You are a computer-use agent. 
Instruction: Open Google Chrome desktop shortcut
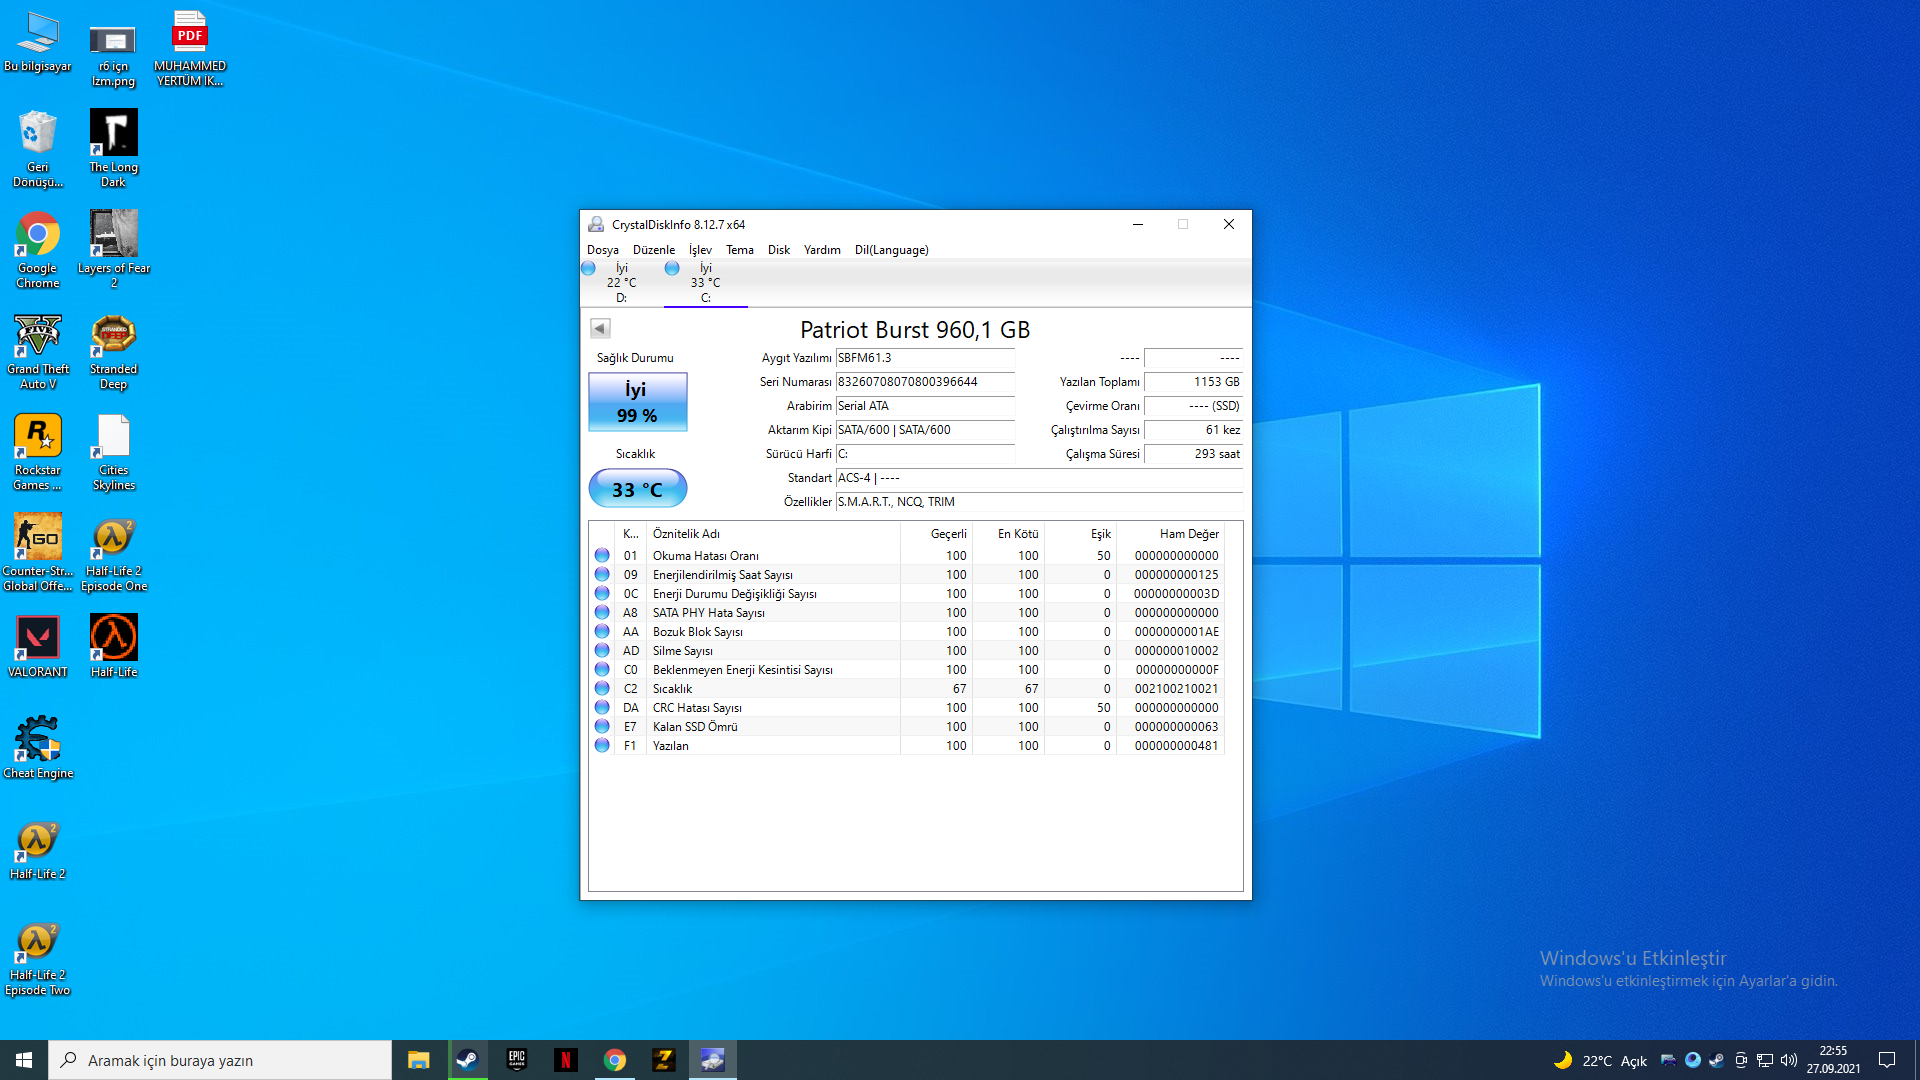click(x=38, y=250)
